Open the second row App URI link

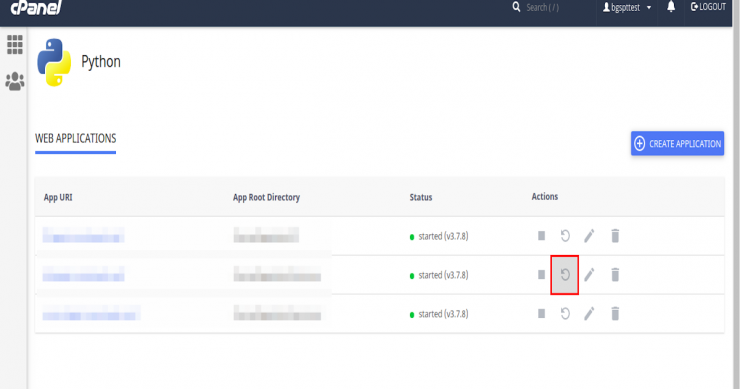84,274
